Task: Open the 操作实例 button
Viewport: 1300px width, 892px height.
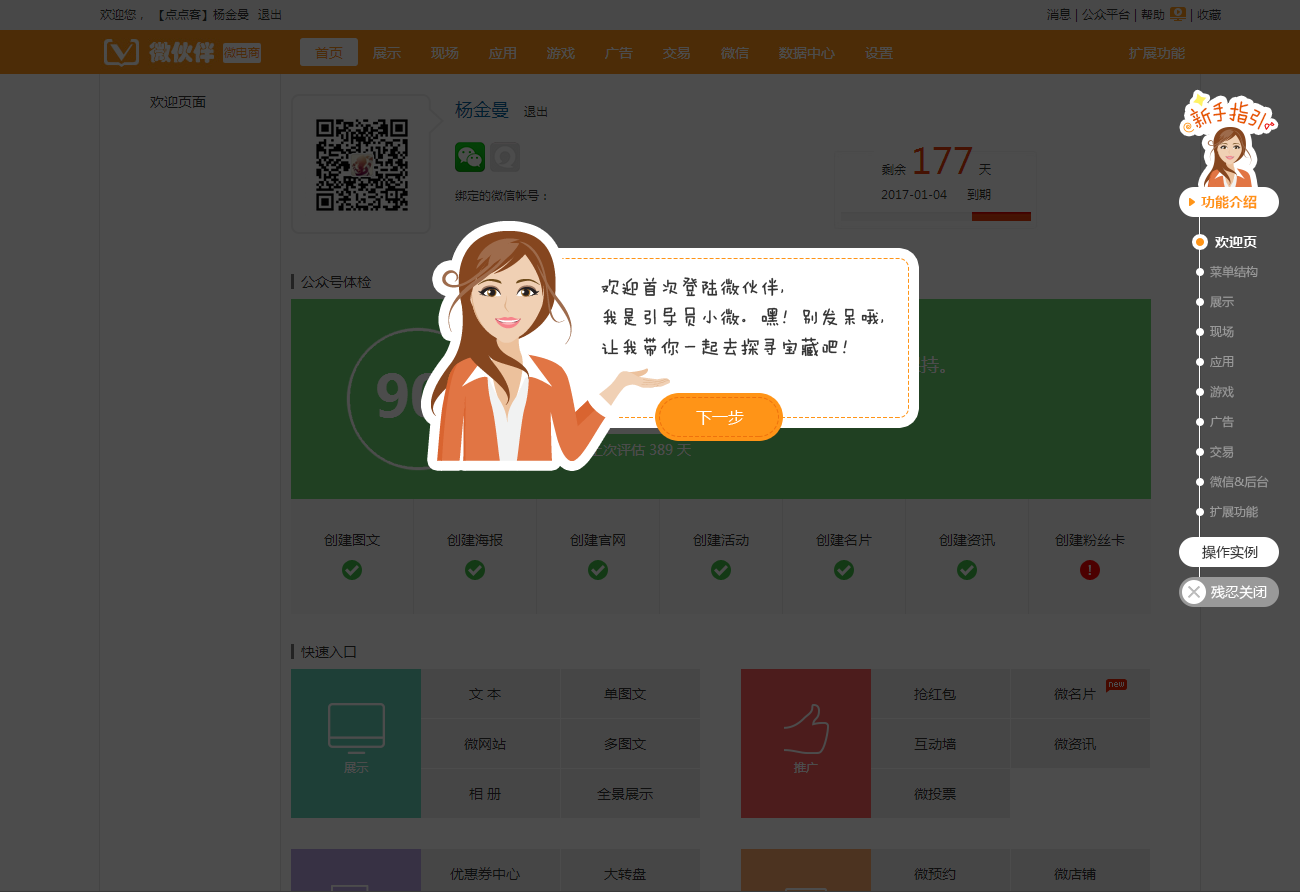Action: click(1229, 552)
